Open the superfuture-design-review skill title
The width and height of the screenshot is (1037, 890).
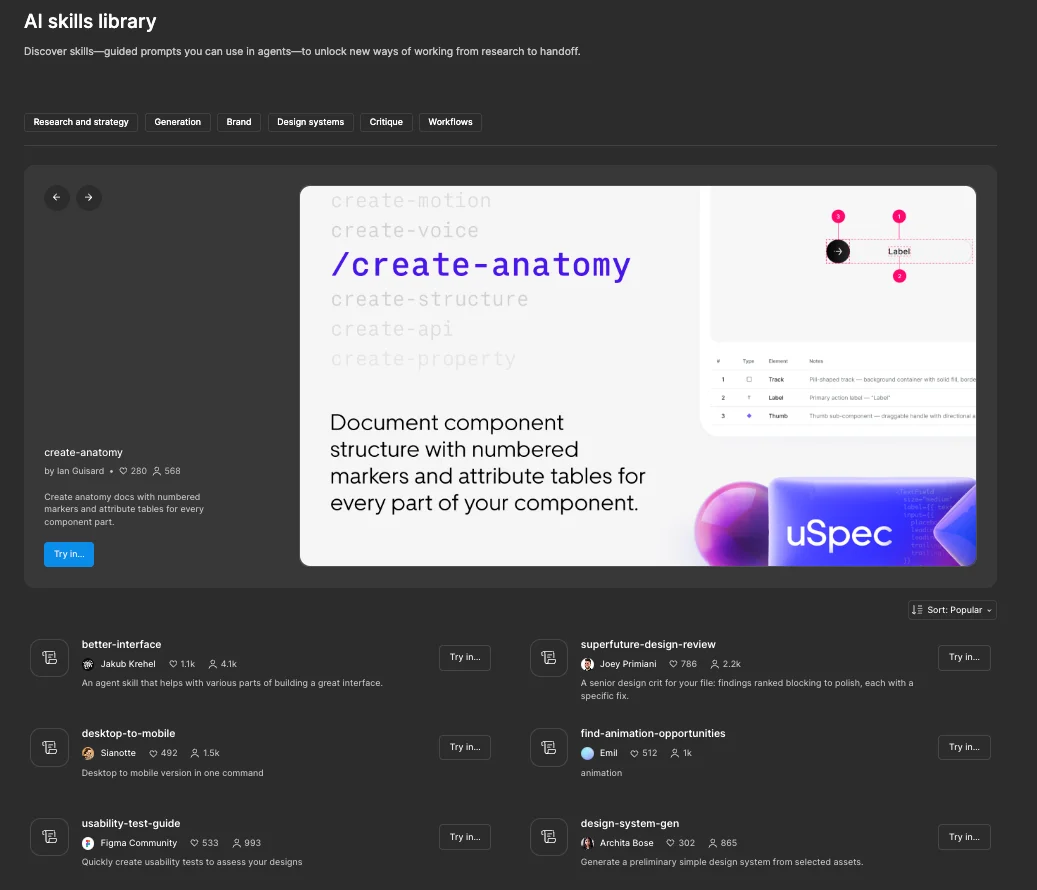tap(648, 644)
